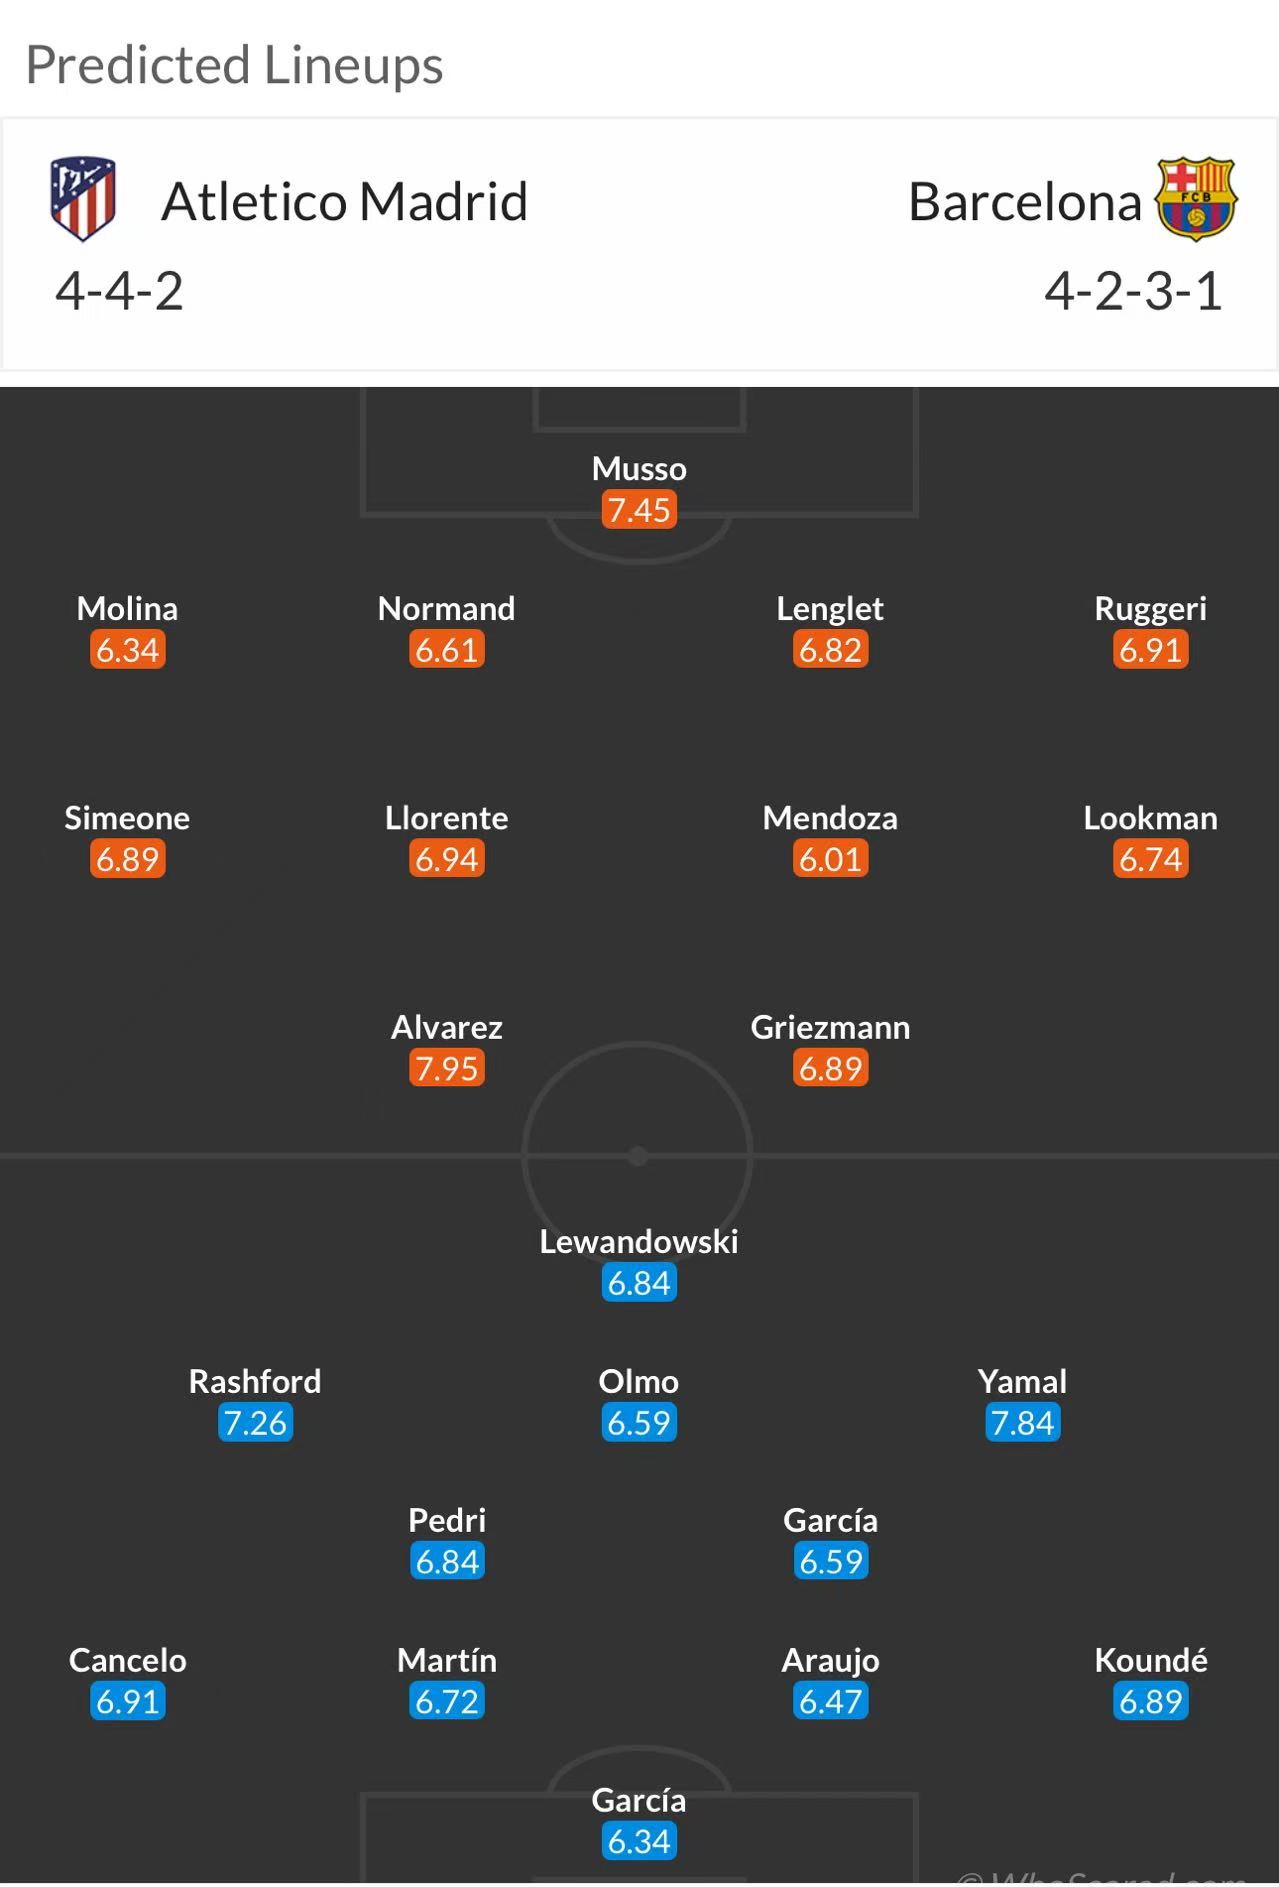This screenshot has height=1887, width=1279.
Task: Select Mendoza's 6.01 rating badge
Action: [x=830, y=859]
